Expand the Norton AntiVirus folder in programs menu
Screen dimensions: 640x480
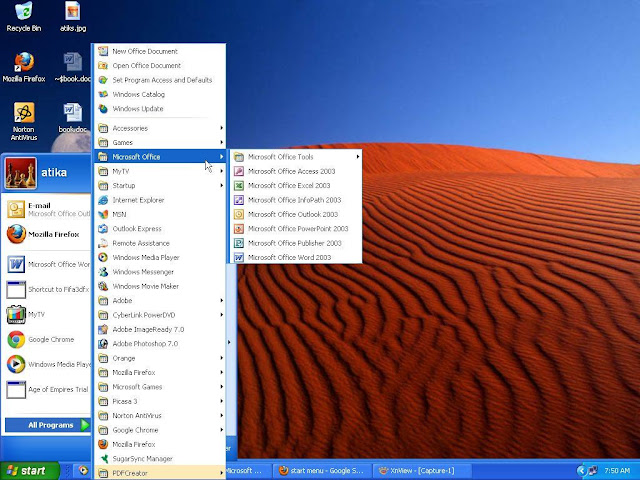coord(160,416)
